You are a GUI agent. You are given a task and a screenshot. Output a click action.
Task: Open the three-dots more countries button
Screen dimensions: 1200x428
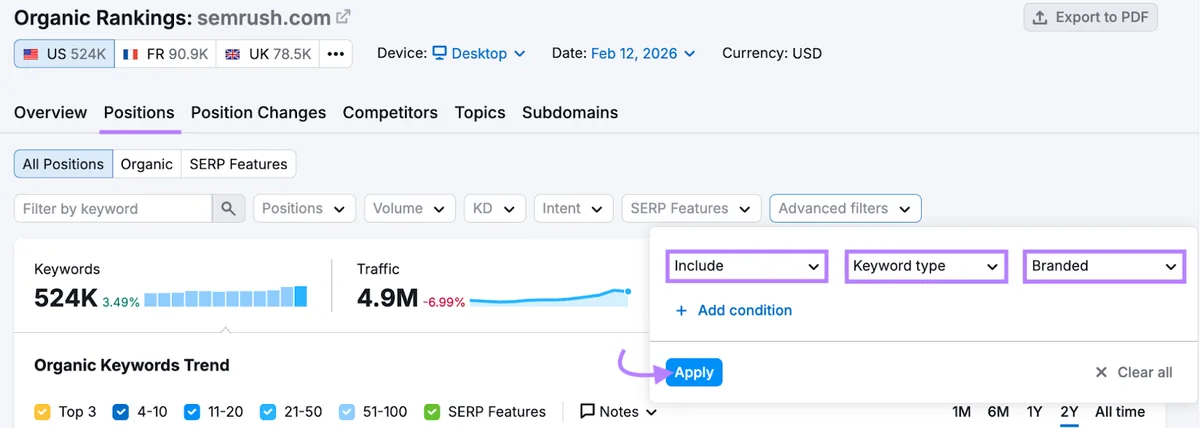tap(335, 54)
